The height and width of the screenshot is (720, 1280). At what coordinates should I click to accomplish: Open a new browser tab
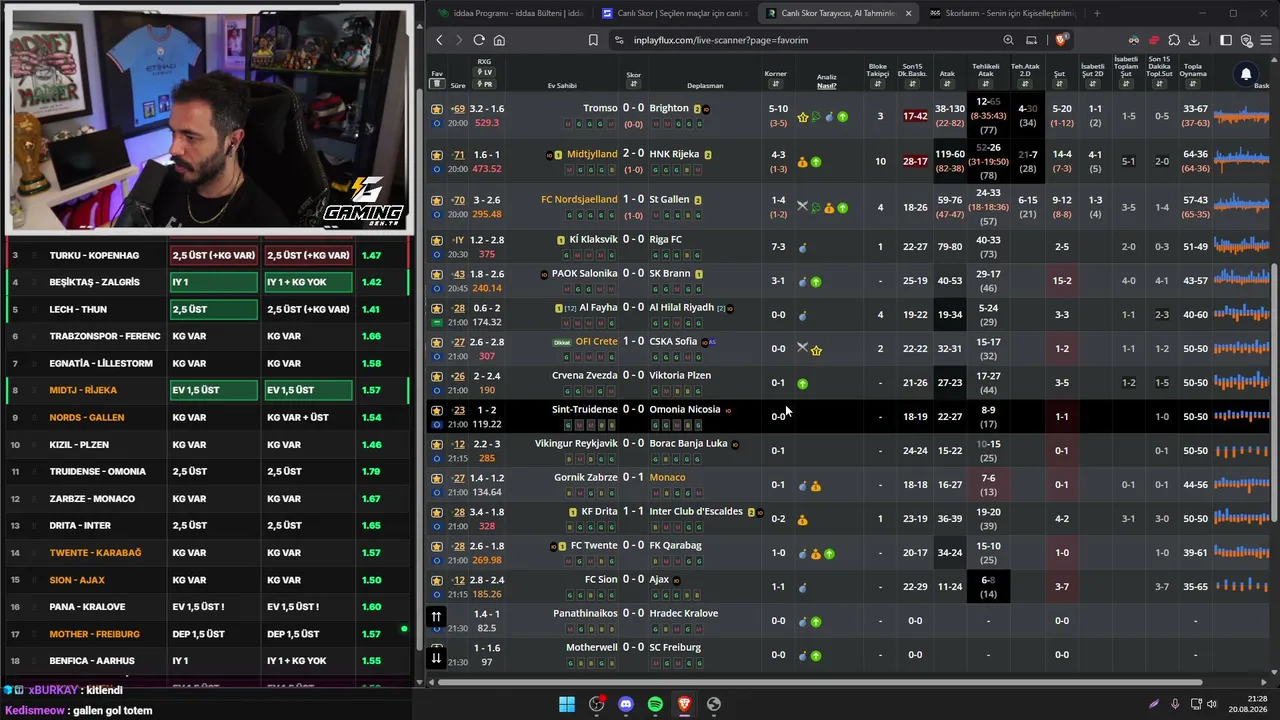click(x=1097, y=13)
